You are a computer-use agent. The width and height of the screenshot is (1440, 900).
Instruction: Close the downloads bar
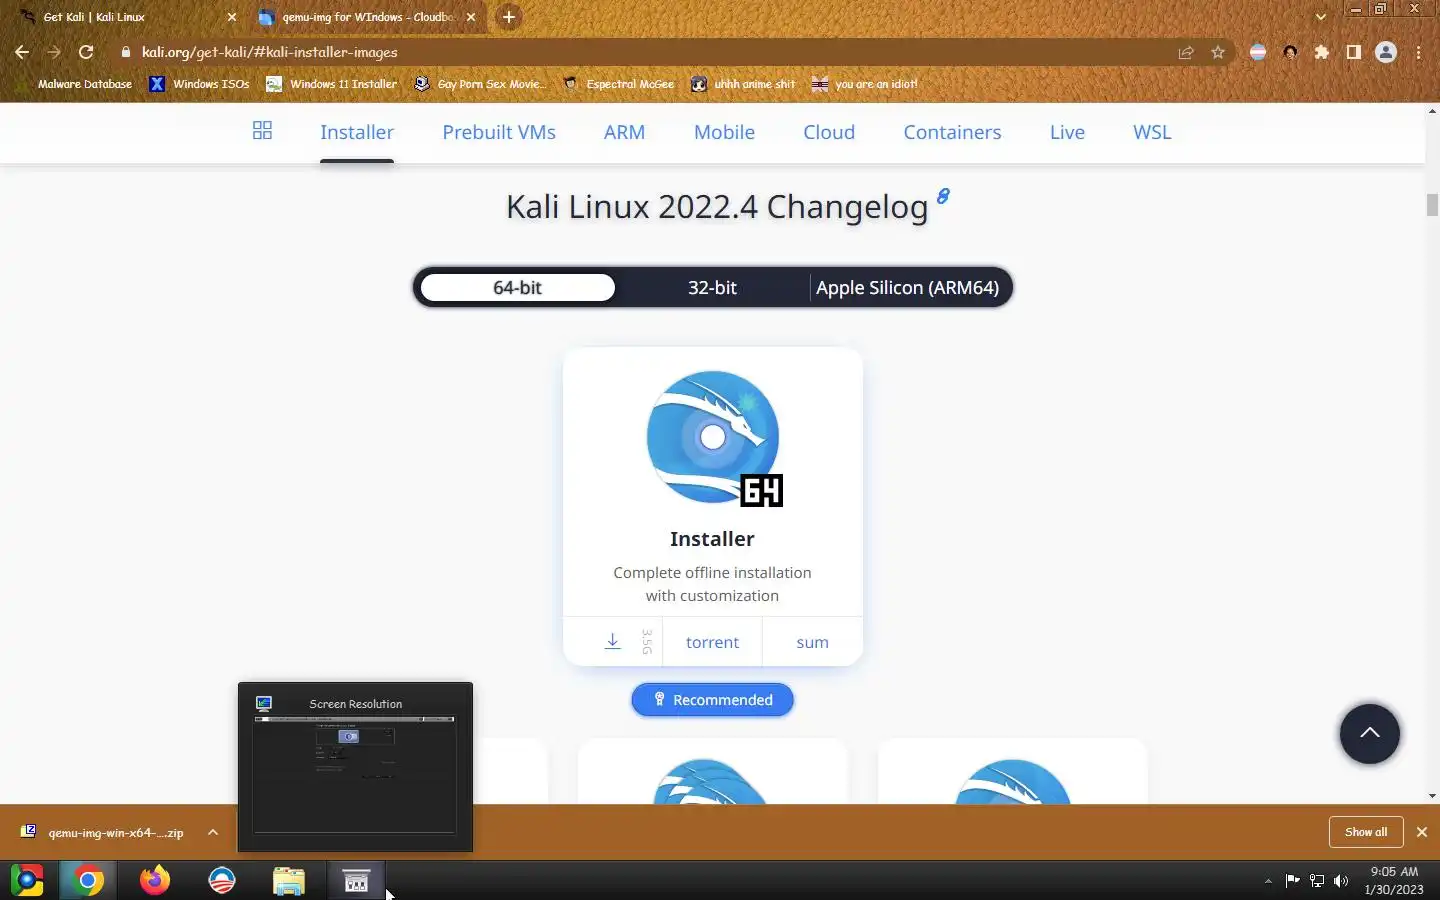pyautogui.click(x=1421, y=832)
